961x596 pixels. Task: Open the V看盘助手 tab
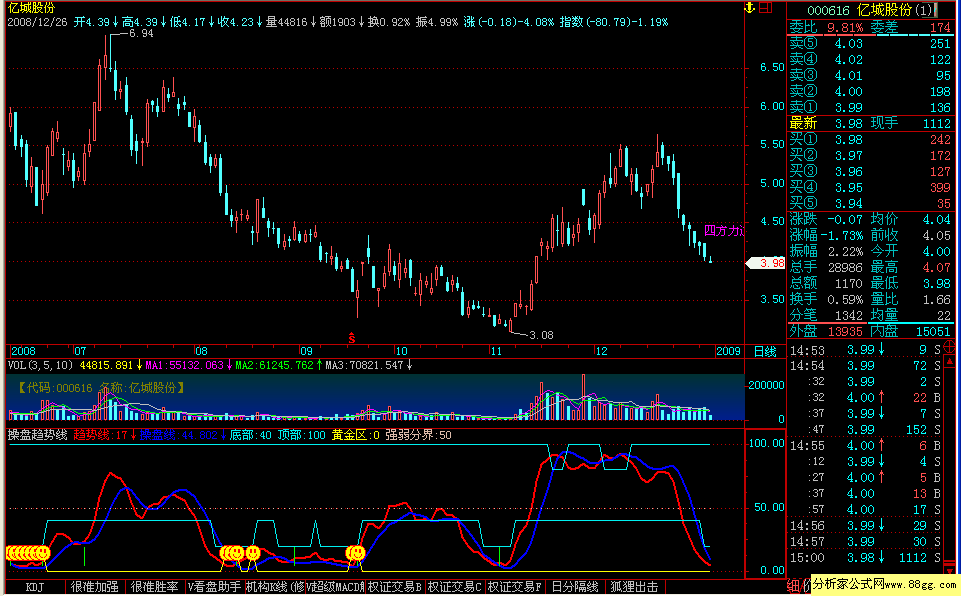pos(215,587)
